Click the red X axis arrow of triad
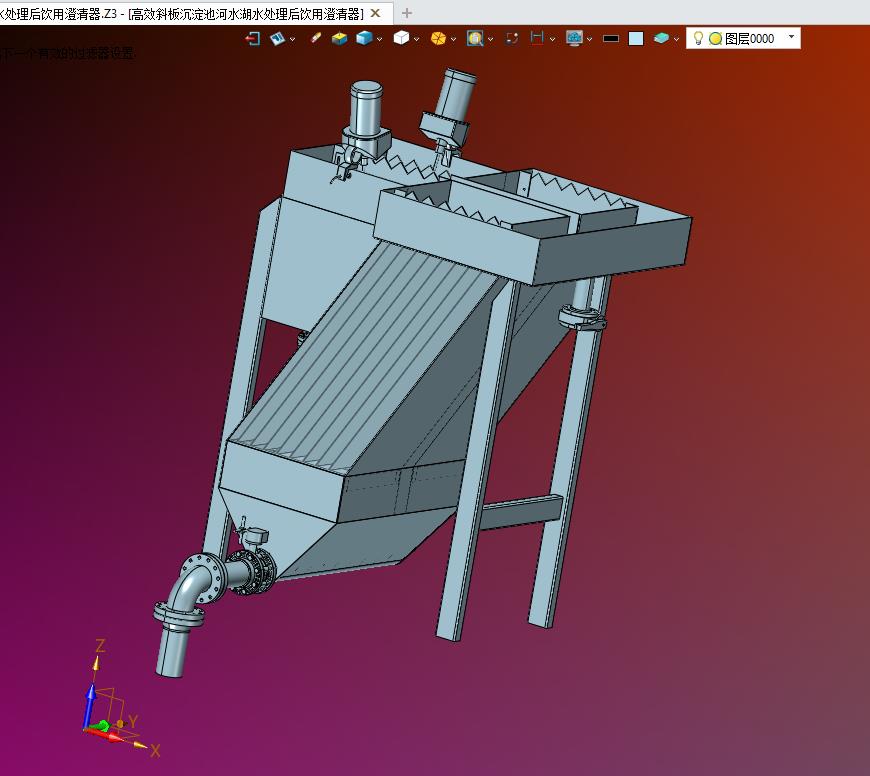This screenshot has width=870, height=776. [x=105, y=736]
